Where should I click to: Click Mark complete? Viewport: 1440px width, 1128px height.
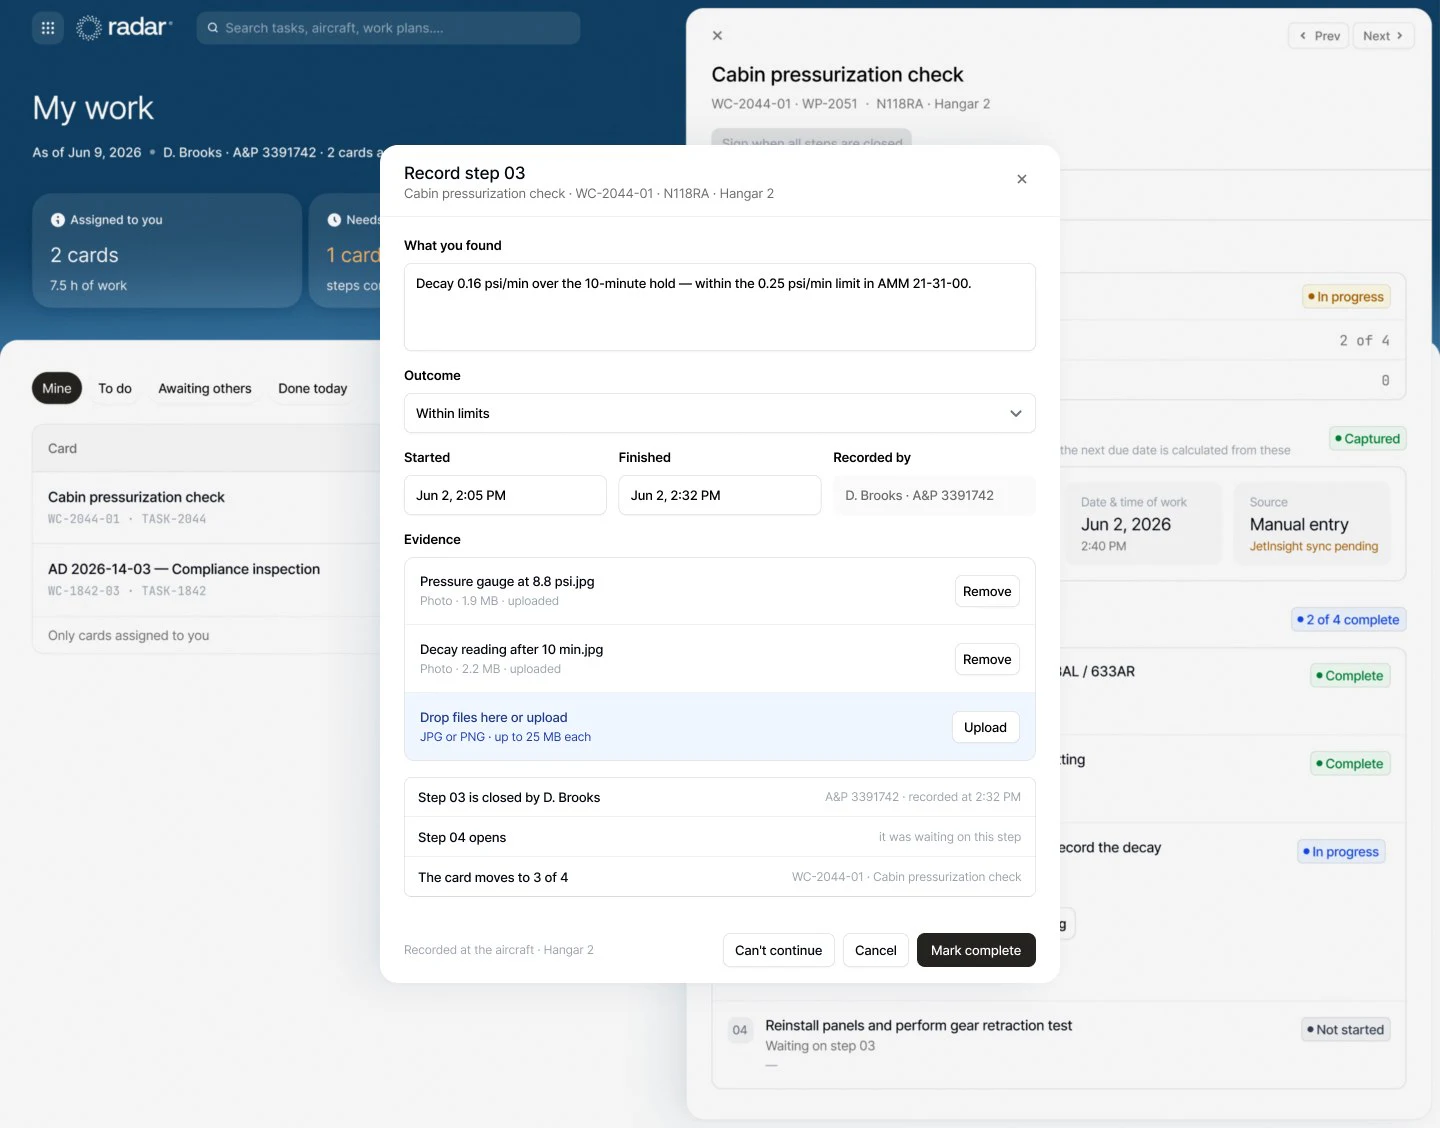(976, 950)
